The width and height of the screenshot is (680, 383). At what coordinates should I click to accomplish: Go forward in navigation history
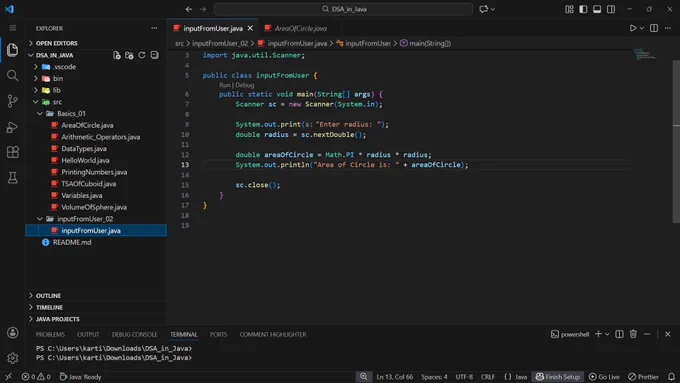pyautogui.click(x=203, y=9)
